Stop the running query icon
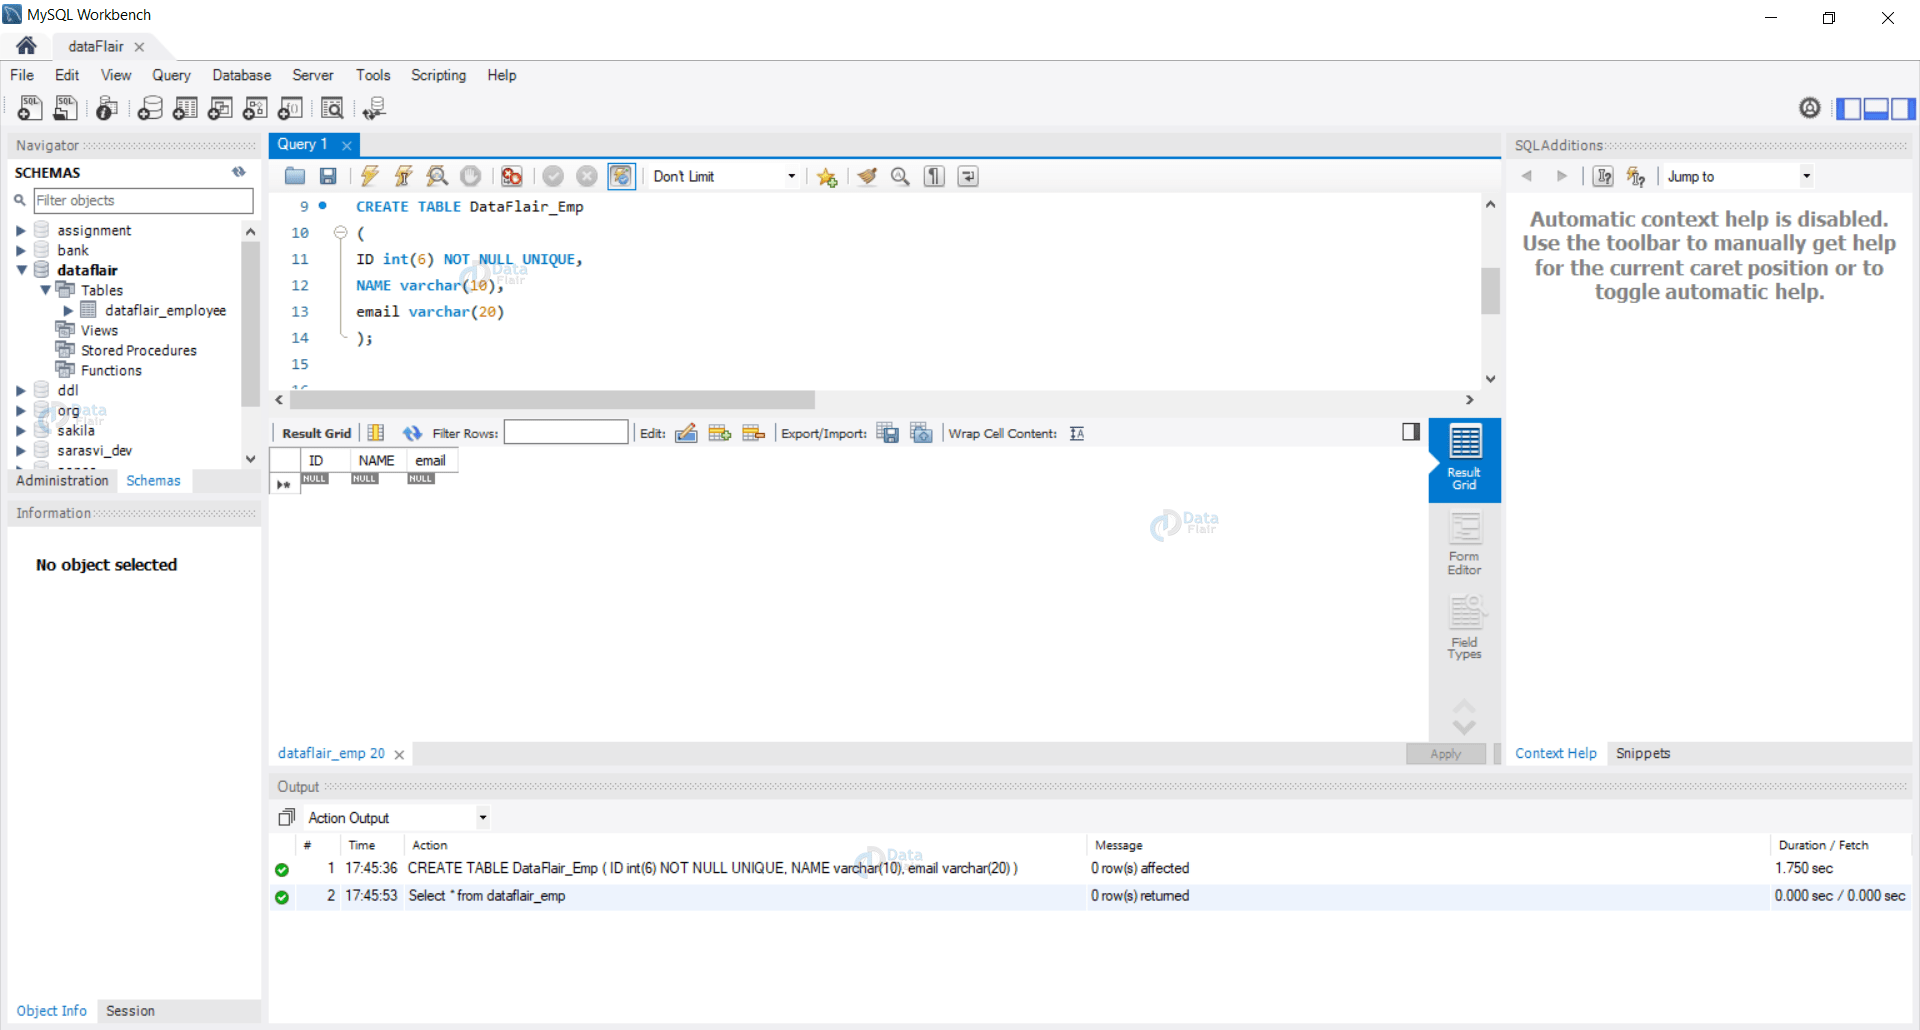This screenshot has width=1920, height=1030. 470,177
